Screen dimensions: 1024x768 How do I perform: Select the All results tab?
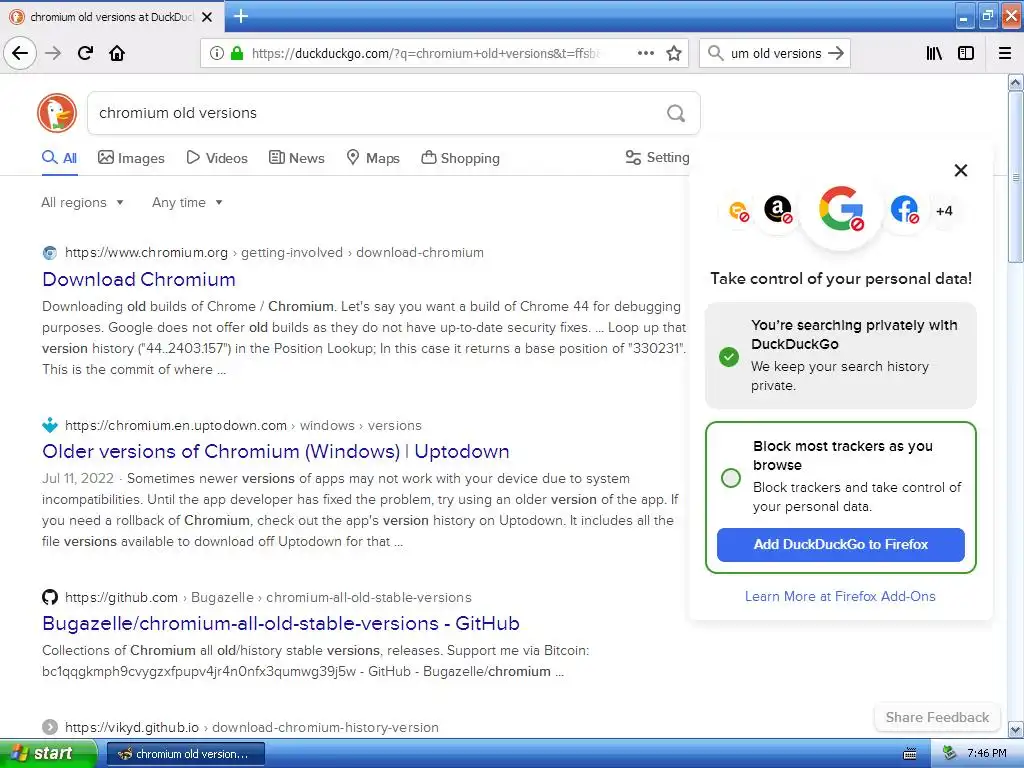point(59,158)
